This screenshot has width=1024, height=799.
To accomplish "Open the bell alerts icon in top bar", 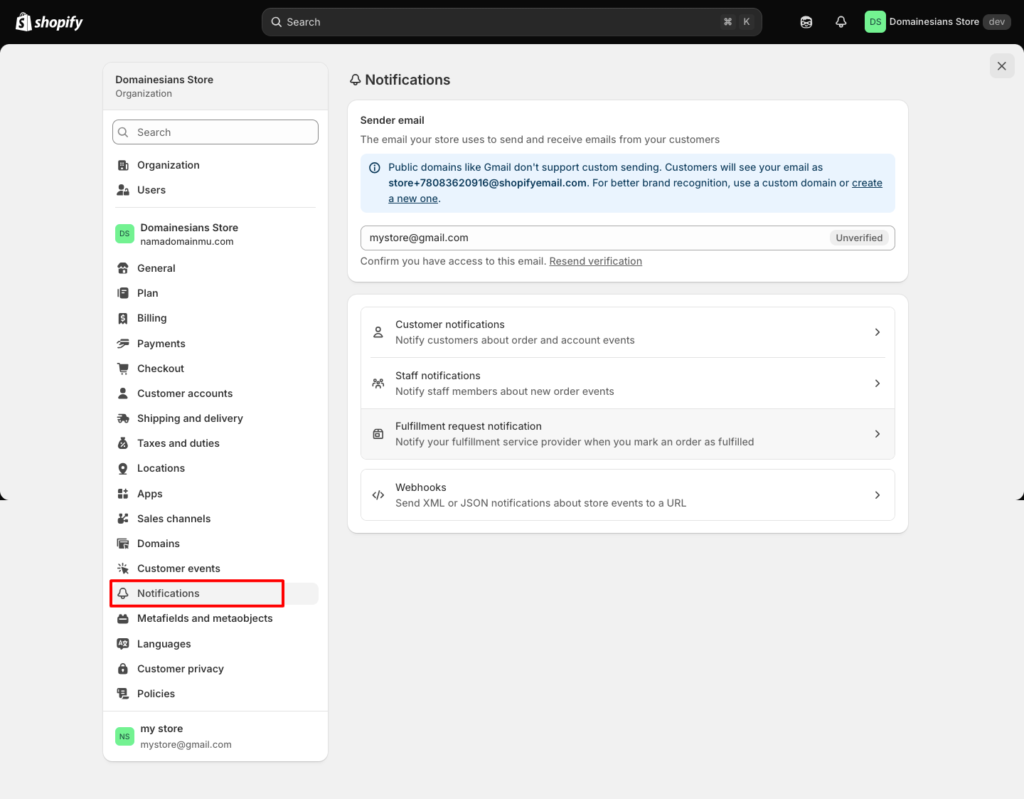I will click(x=840, y=22).
